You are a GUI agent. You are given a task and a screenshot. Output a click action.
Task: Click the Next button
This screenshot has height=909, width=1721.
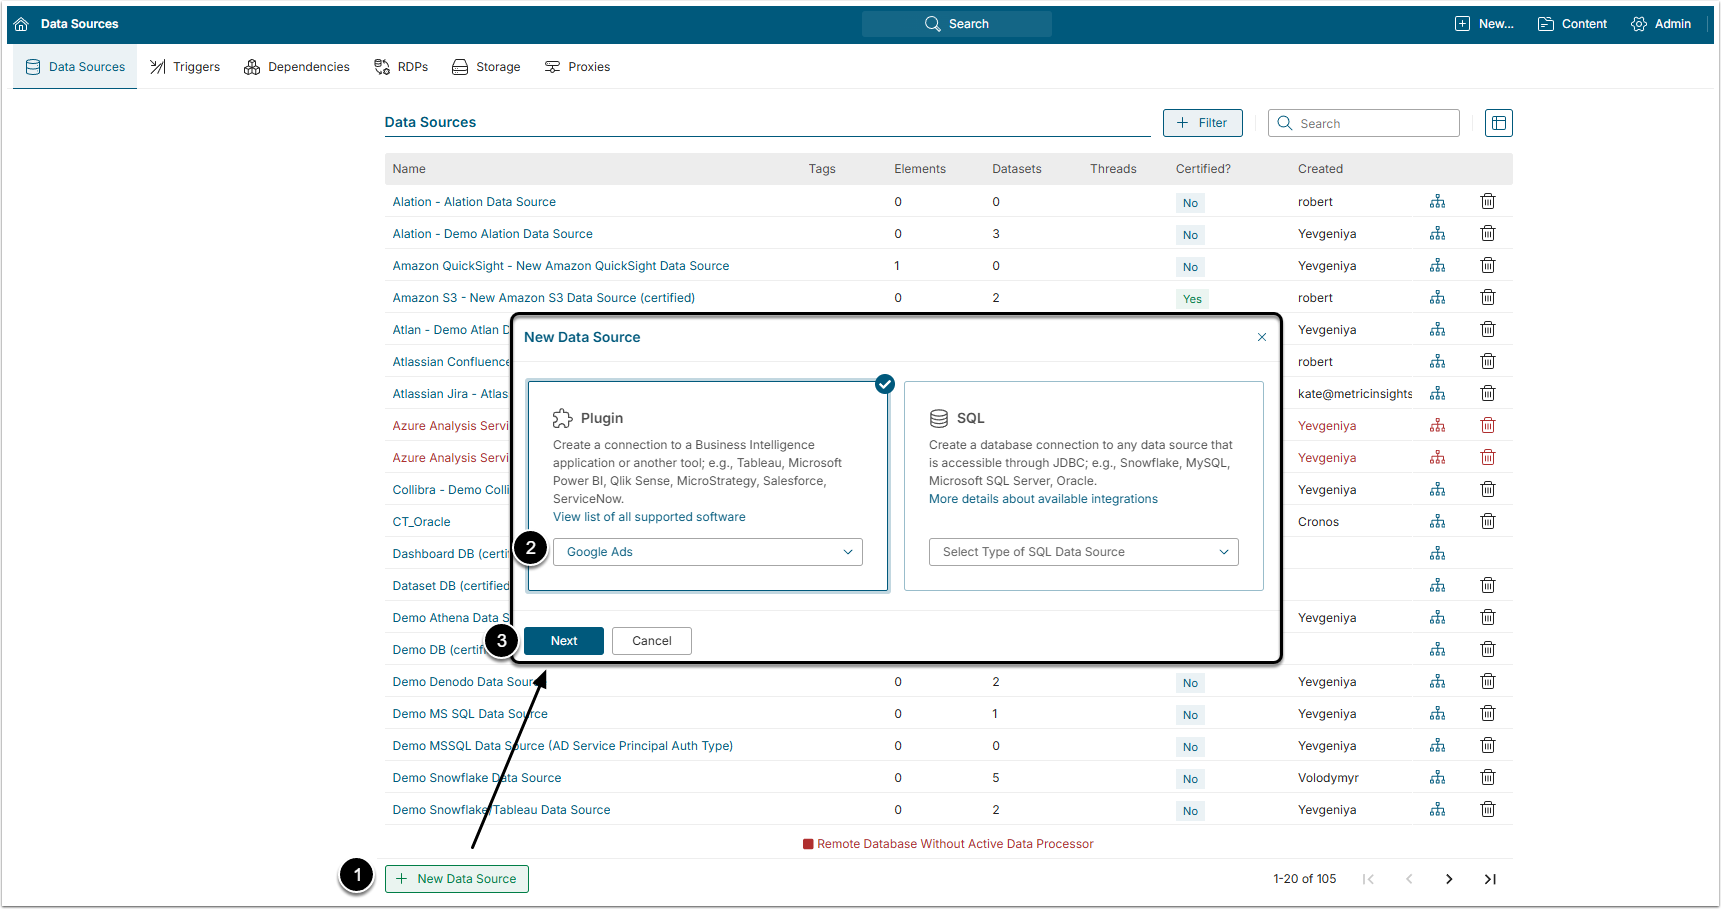pos(564,641)
